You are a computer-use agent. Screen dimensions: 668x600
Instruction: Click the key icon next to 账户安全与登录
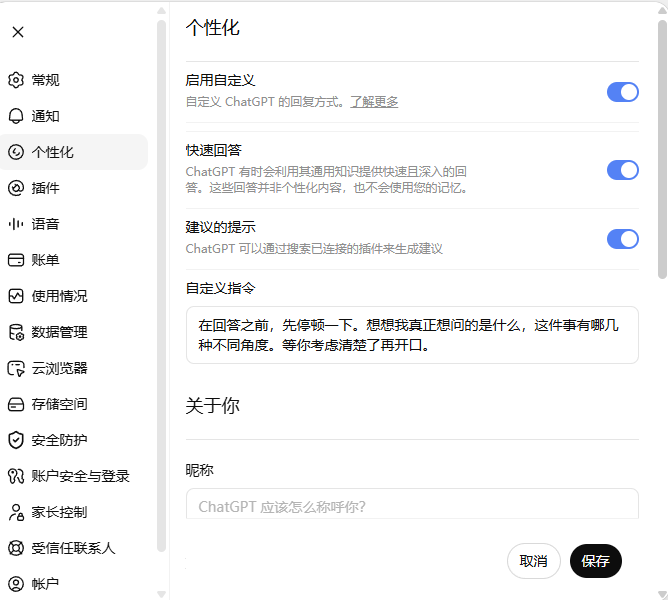pos(16,476)
